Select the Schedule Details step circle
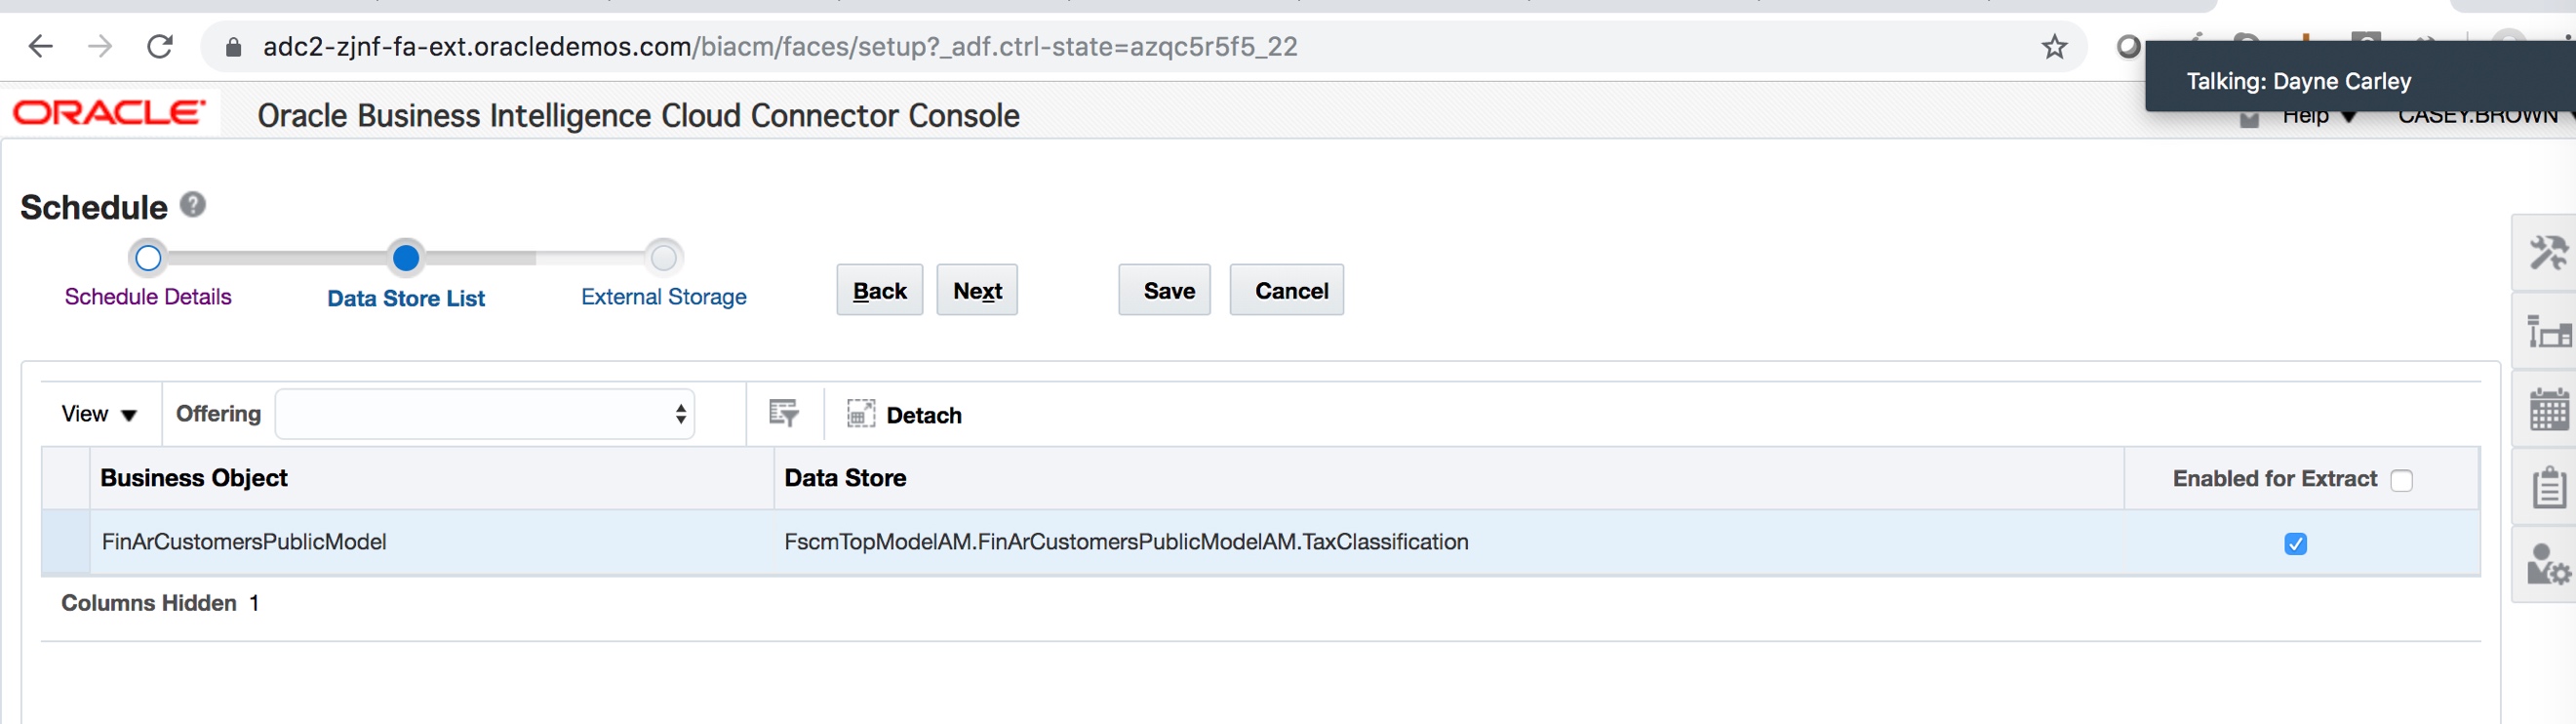The image size is (2576, 724). [148, 258]
